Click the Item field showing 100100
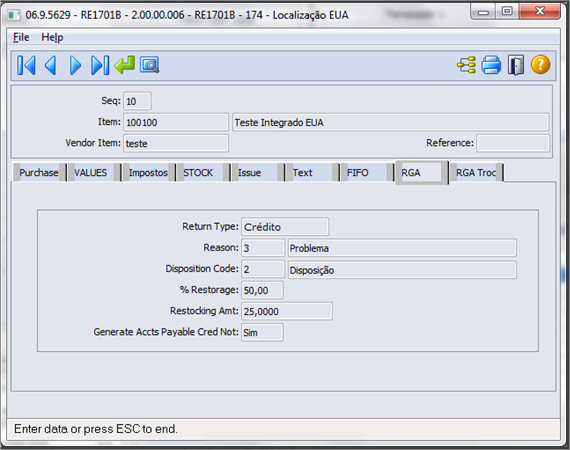This screenshot has width=570, height=450. (x=176, y=122)
